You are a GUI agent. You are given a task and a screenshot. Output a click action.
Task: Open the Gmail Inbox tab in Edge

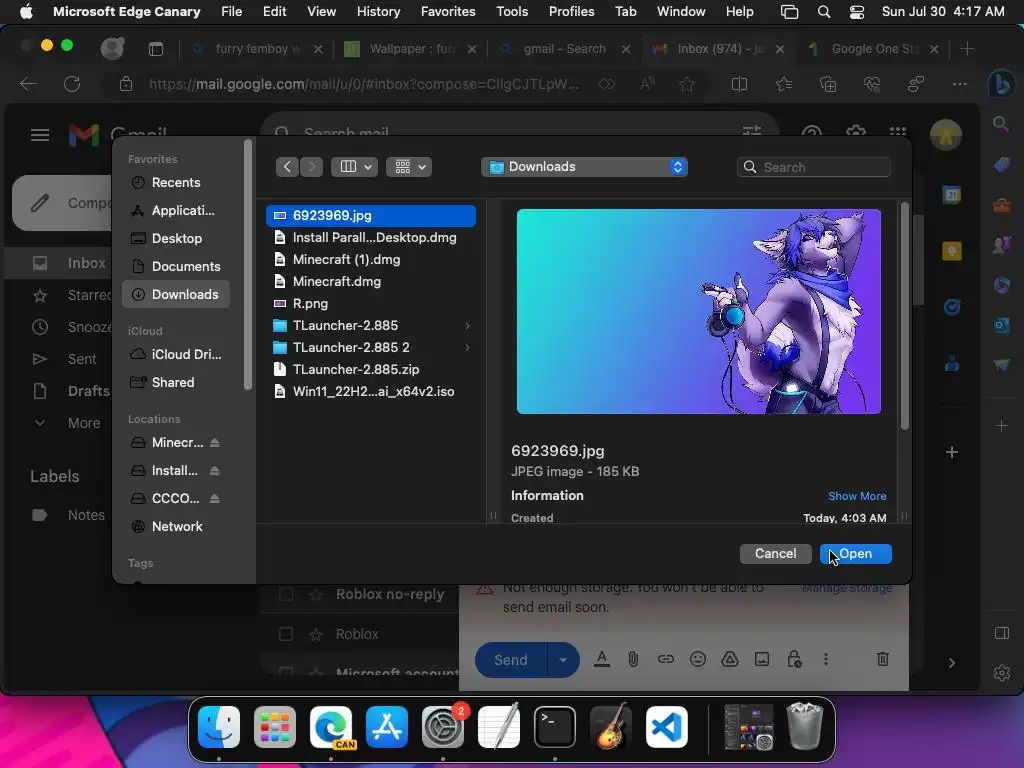pyautogui.click(x=718, y=49)
